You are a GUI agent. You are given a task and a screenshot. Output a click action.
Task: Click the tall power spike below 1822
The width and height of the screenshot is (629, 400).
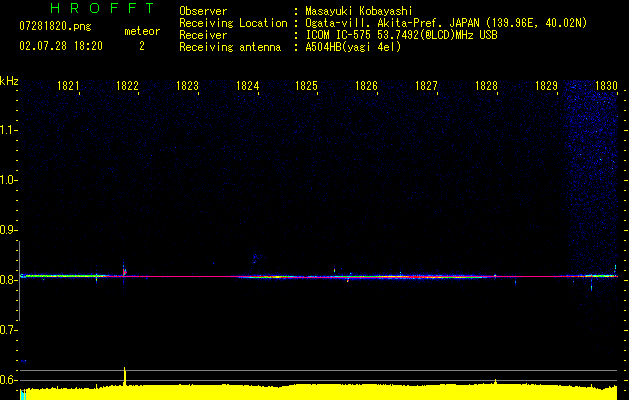click(x=125, y=376)
